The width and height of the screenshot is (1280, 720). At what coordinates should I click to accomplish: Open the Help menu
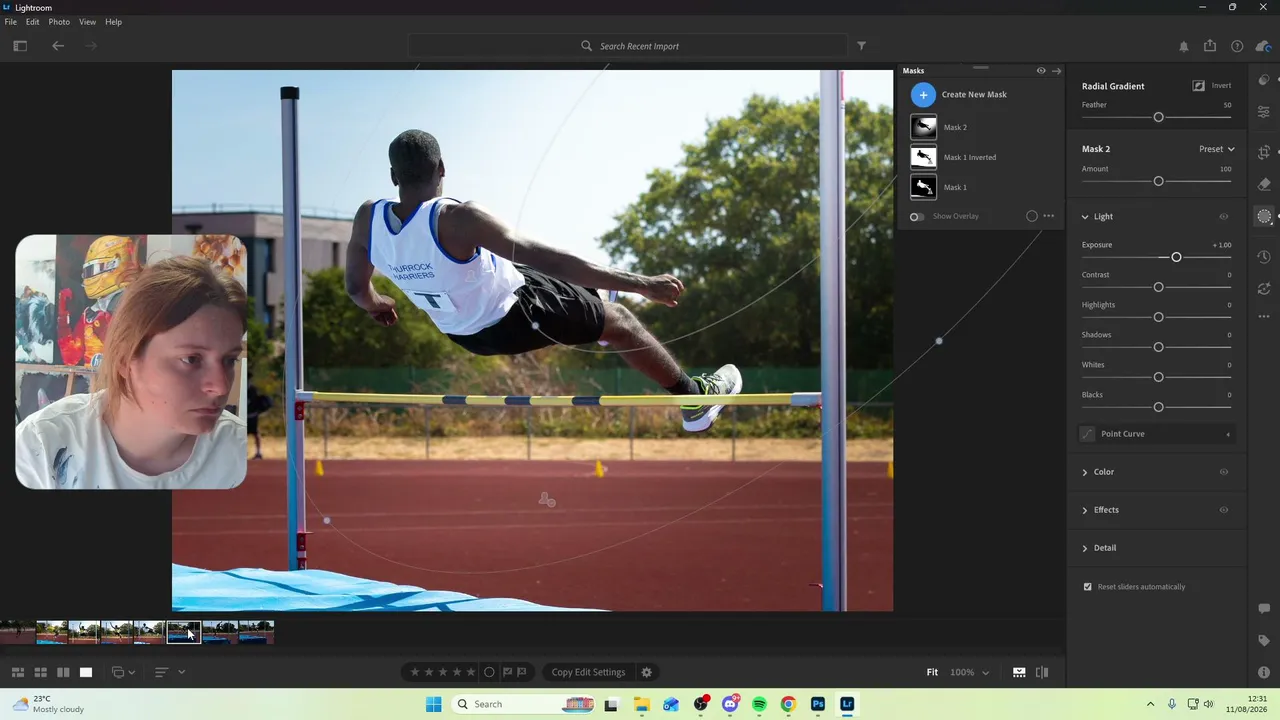pyautogui.click(x=114, y=22)
